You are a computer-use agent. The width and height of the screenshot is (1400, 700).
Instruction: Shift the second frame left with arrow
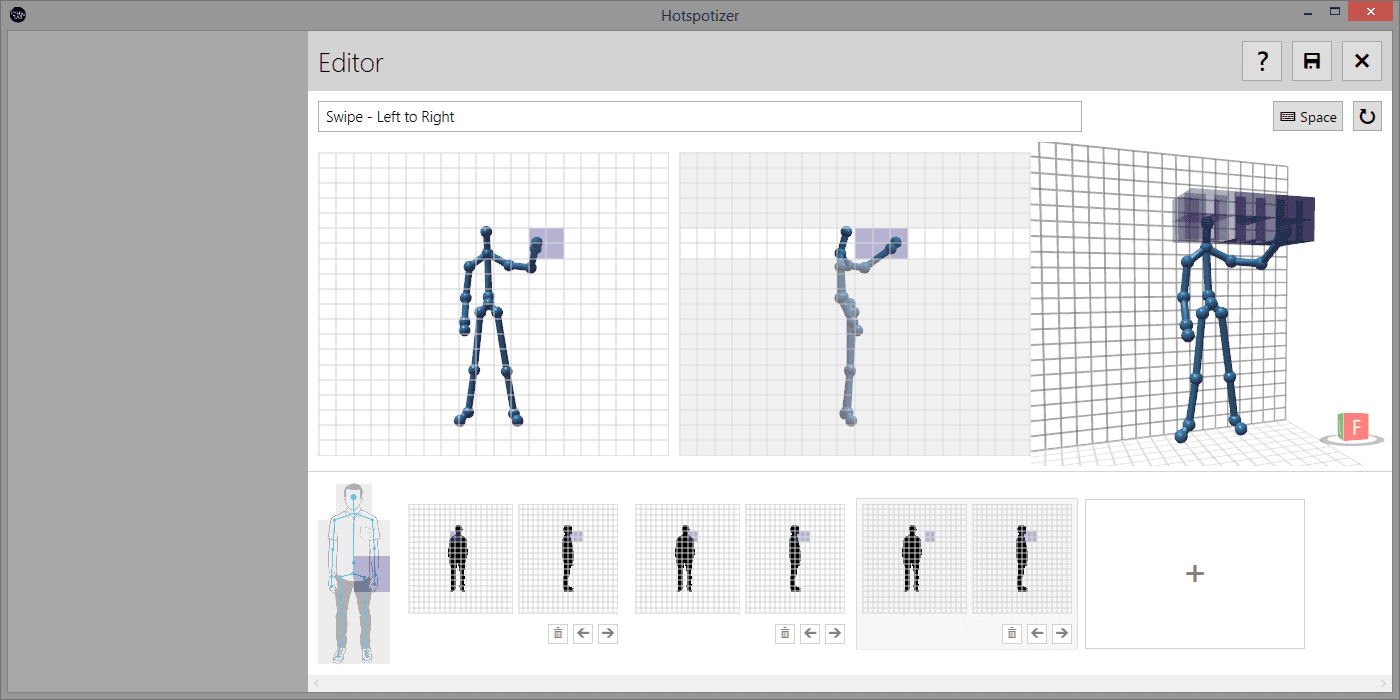tap(810, 633)
